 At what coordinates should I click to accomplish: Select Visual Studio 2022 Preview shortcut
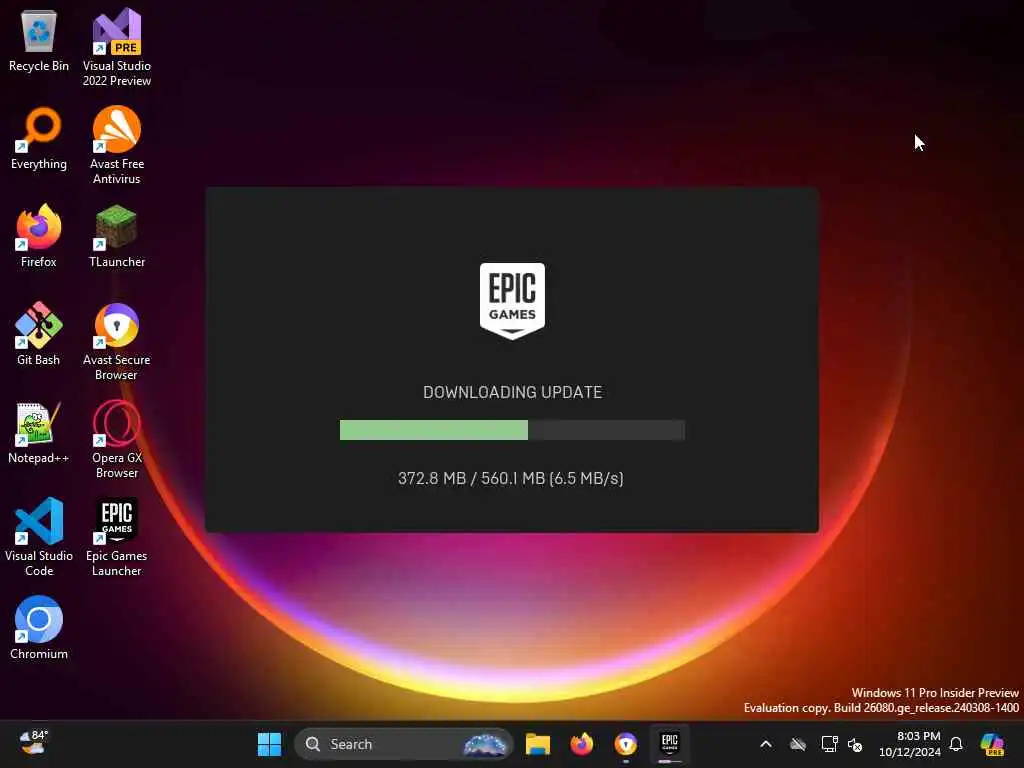117,47
